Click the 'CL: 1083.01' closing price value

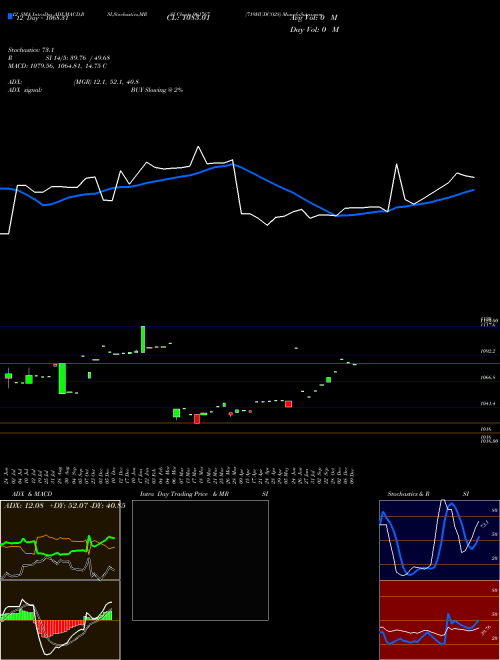point(188,18)
